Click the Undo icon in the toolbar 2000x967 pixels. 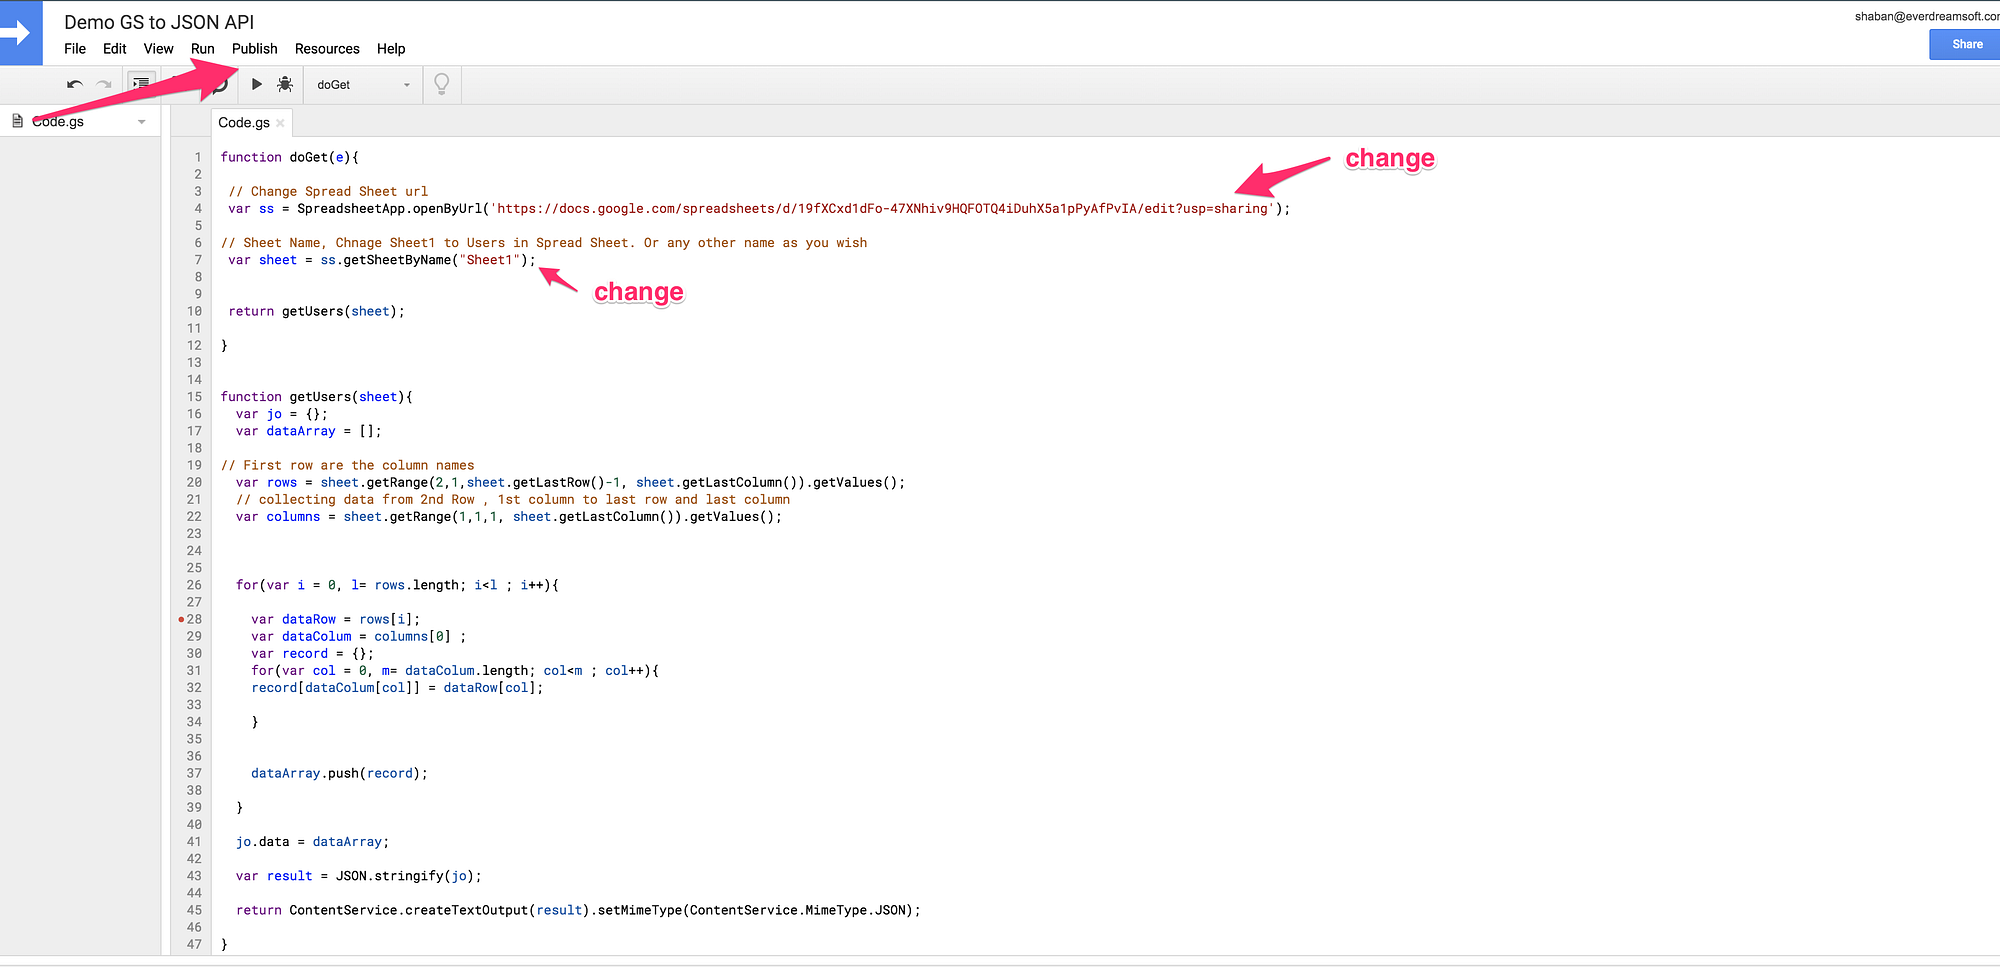click(x=73, y=84)
